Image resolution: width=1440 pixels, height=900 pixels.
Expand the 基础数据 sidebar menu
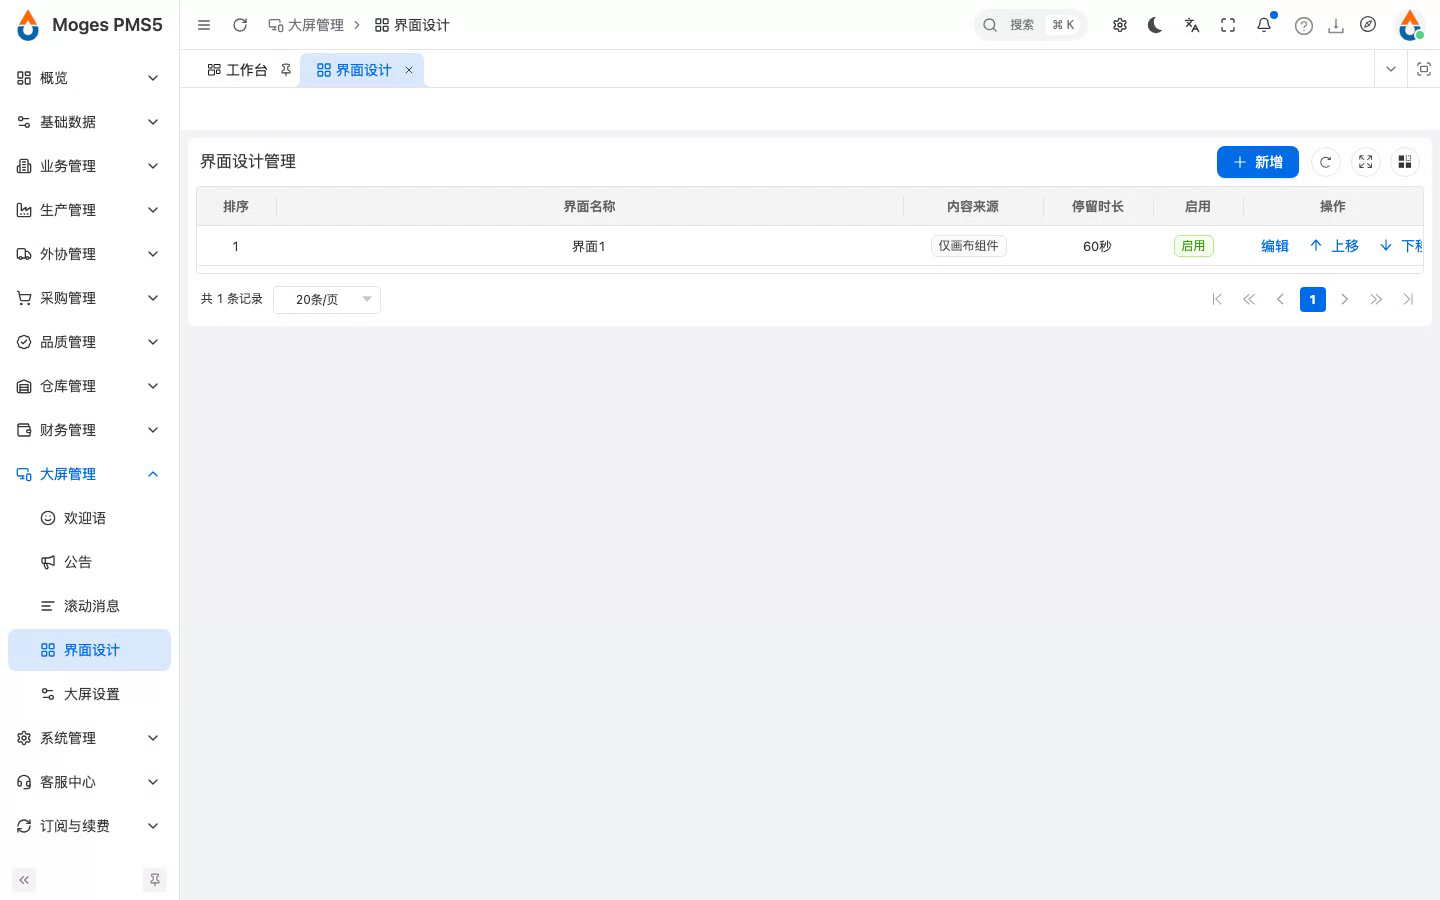pyautogui.click(x=89, y=122)
